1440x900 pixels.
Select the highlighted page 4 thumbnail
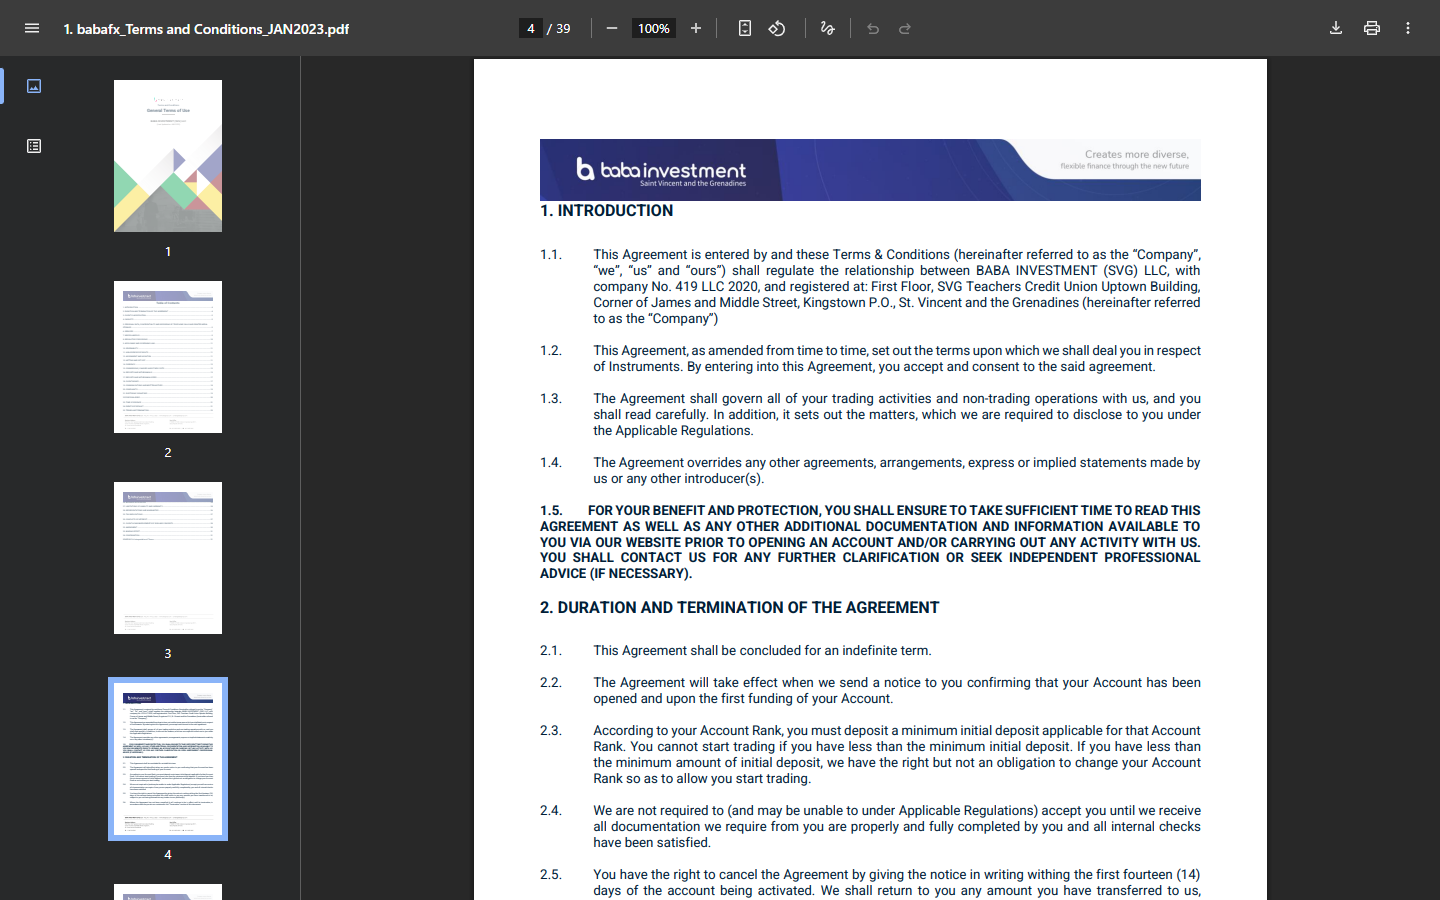pos(168,759)
